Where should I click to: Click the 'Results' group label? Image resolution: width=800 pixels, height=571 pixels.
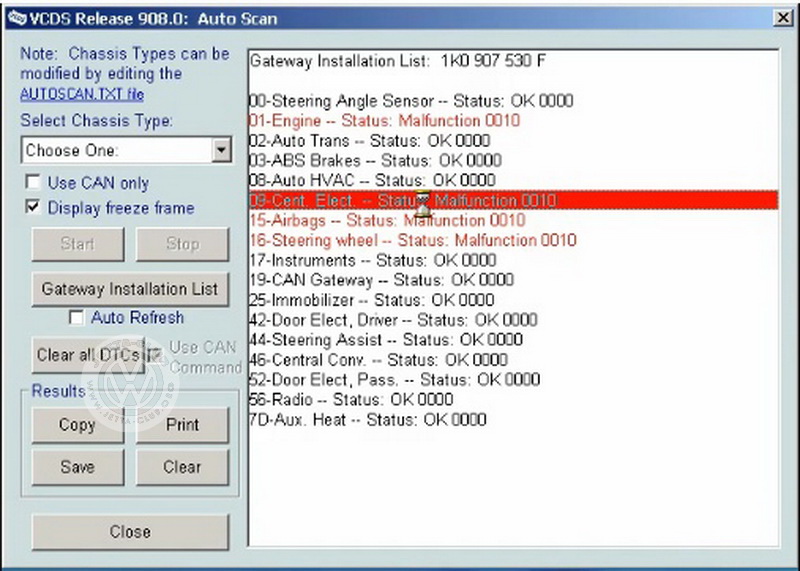pos(58,391)
